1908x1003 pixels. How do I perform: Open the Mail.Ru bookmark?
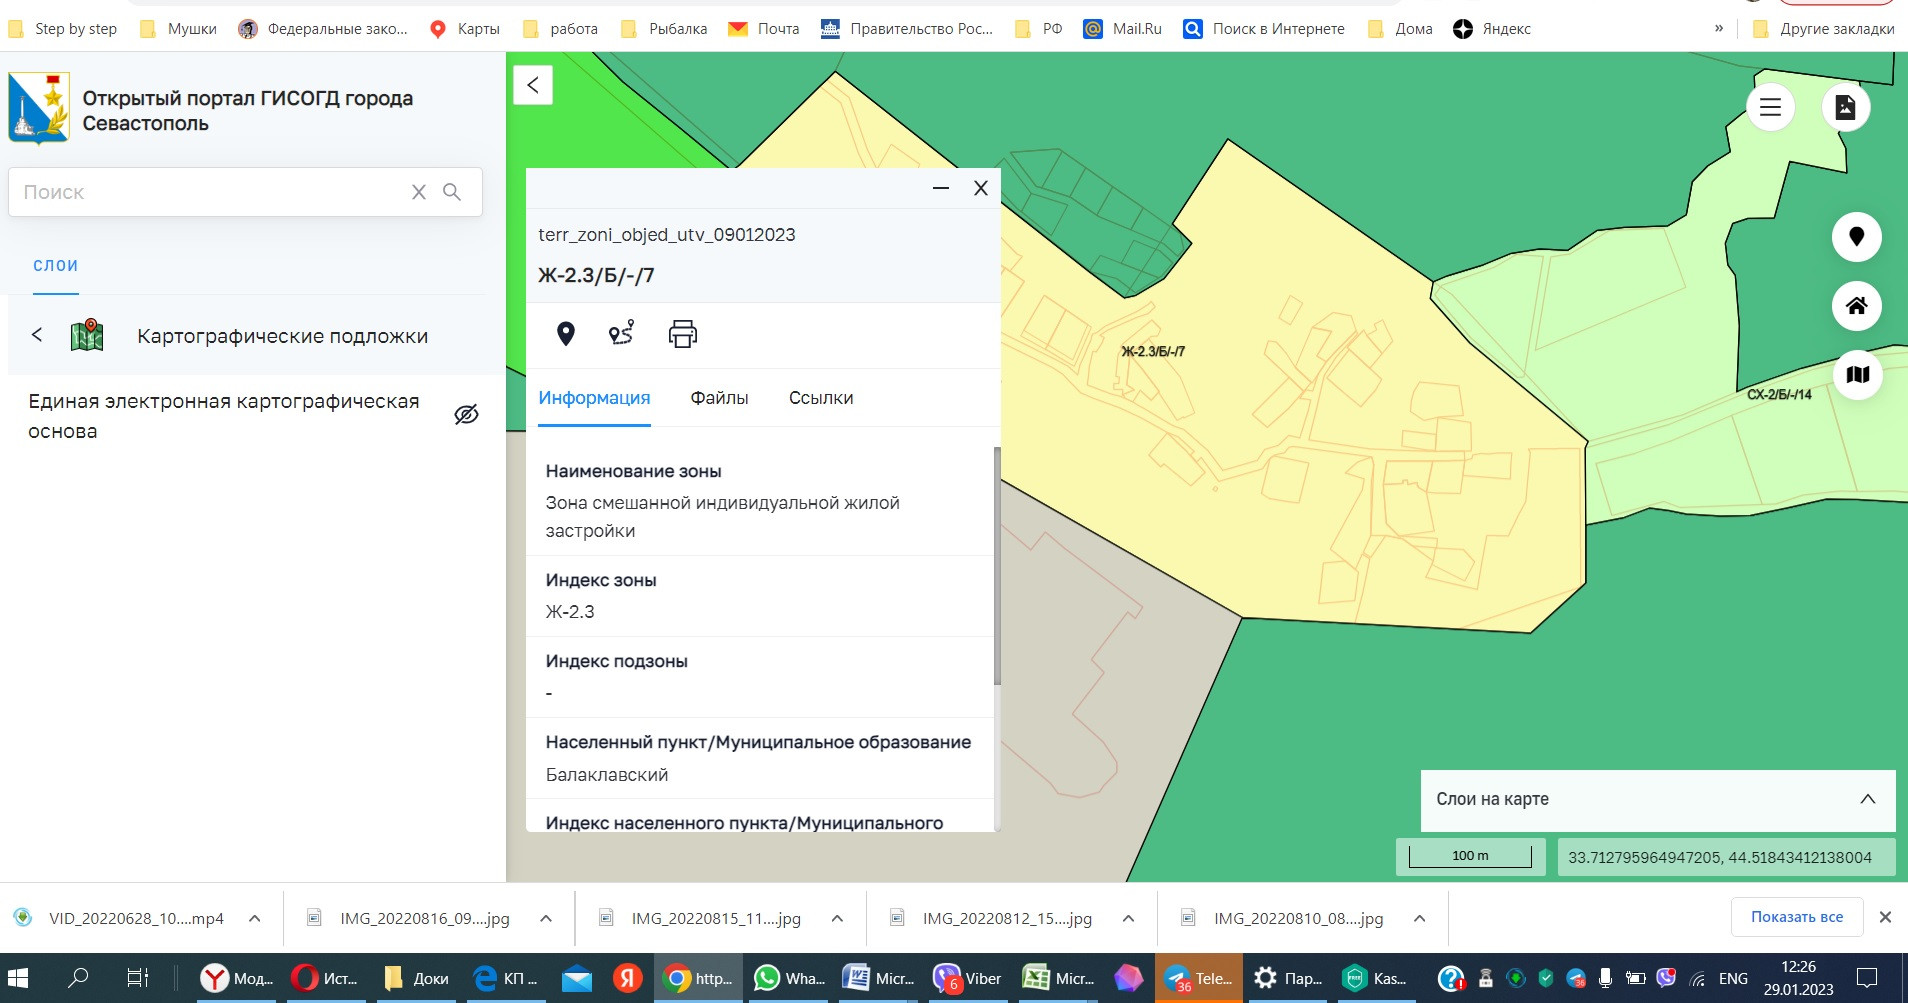tap(1123, 29)
